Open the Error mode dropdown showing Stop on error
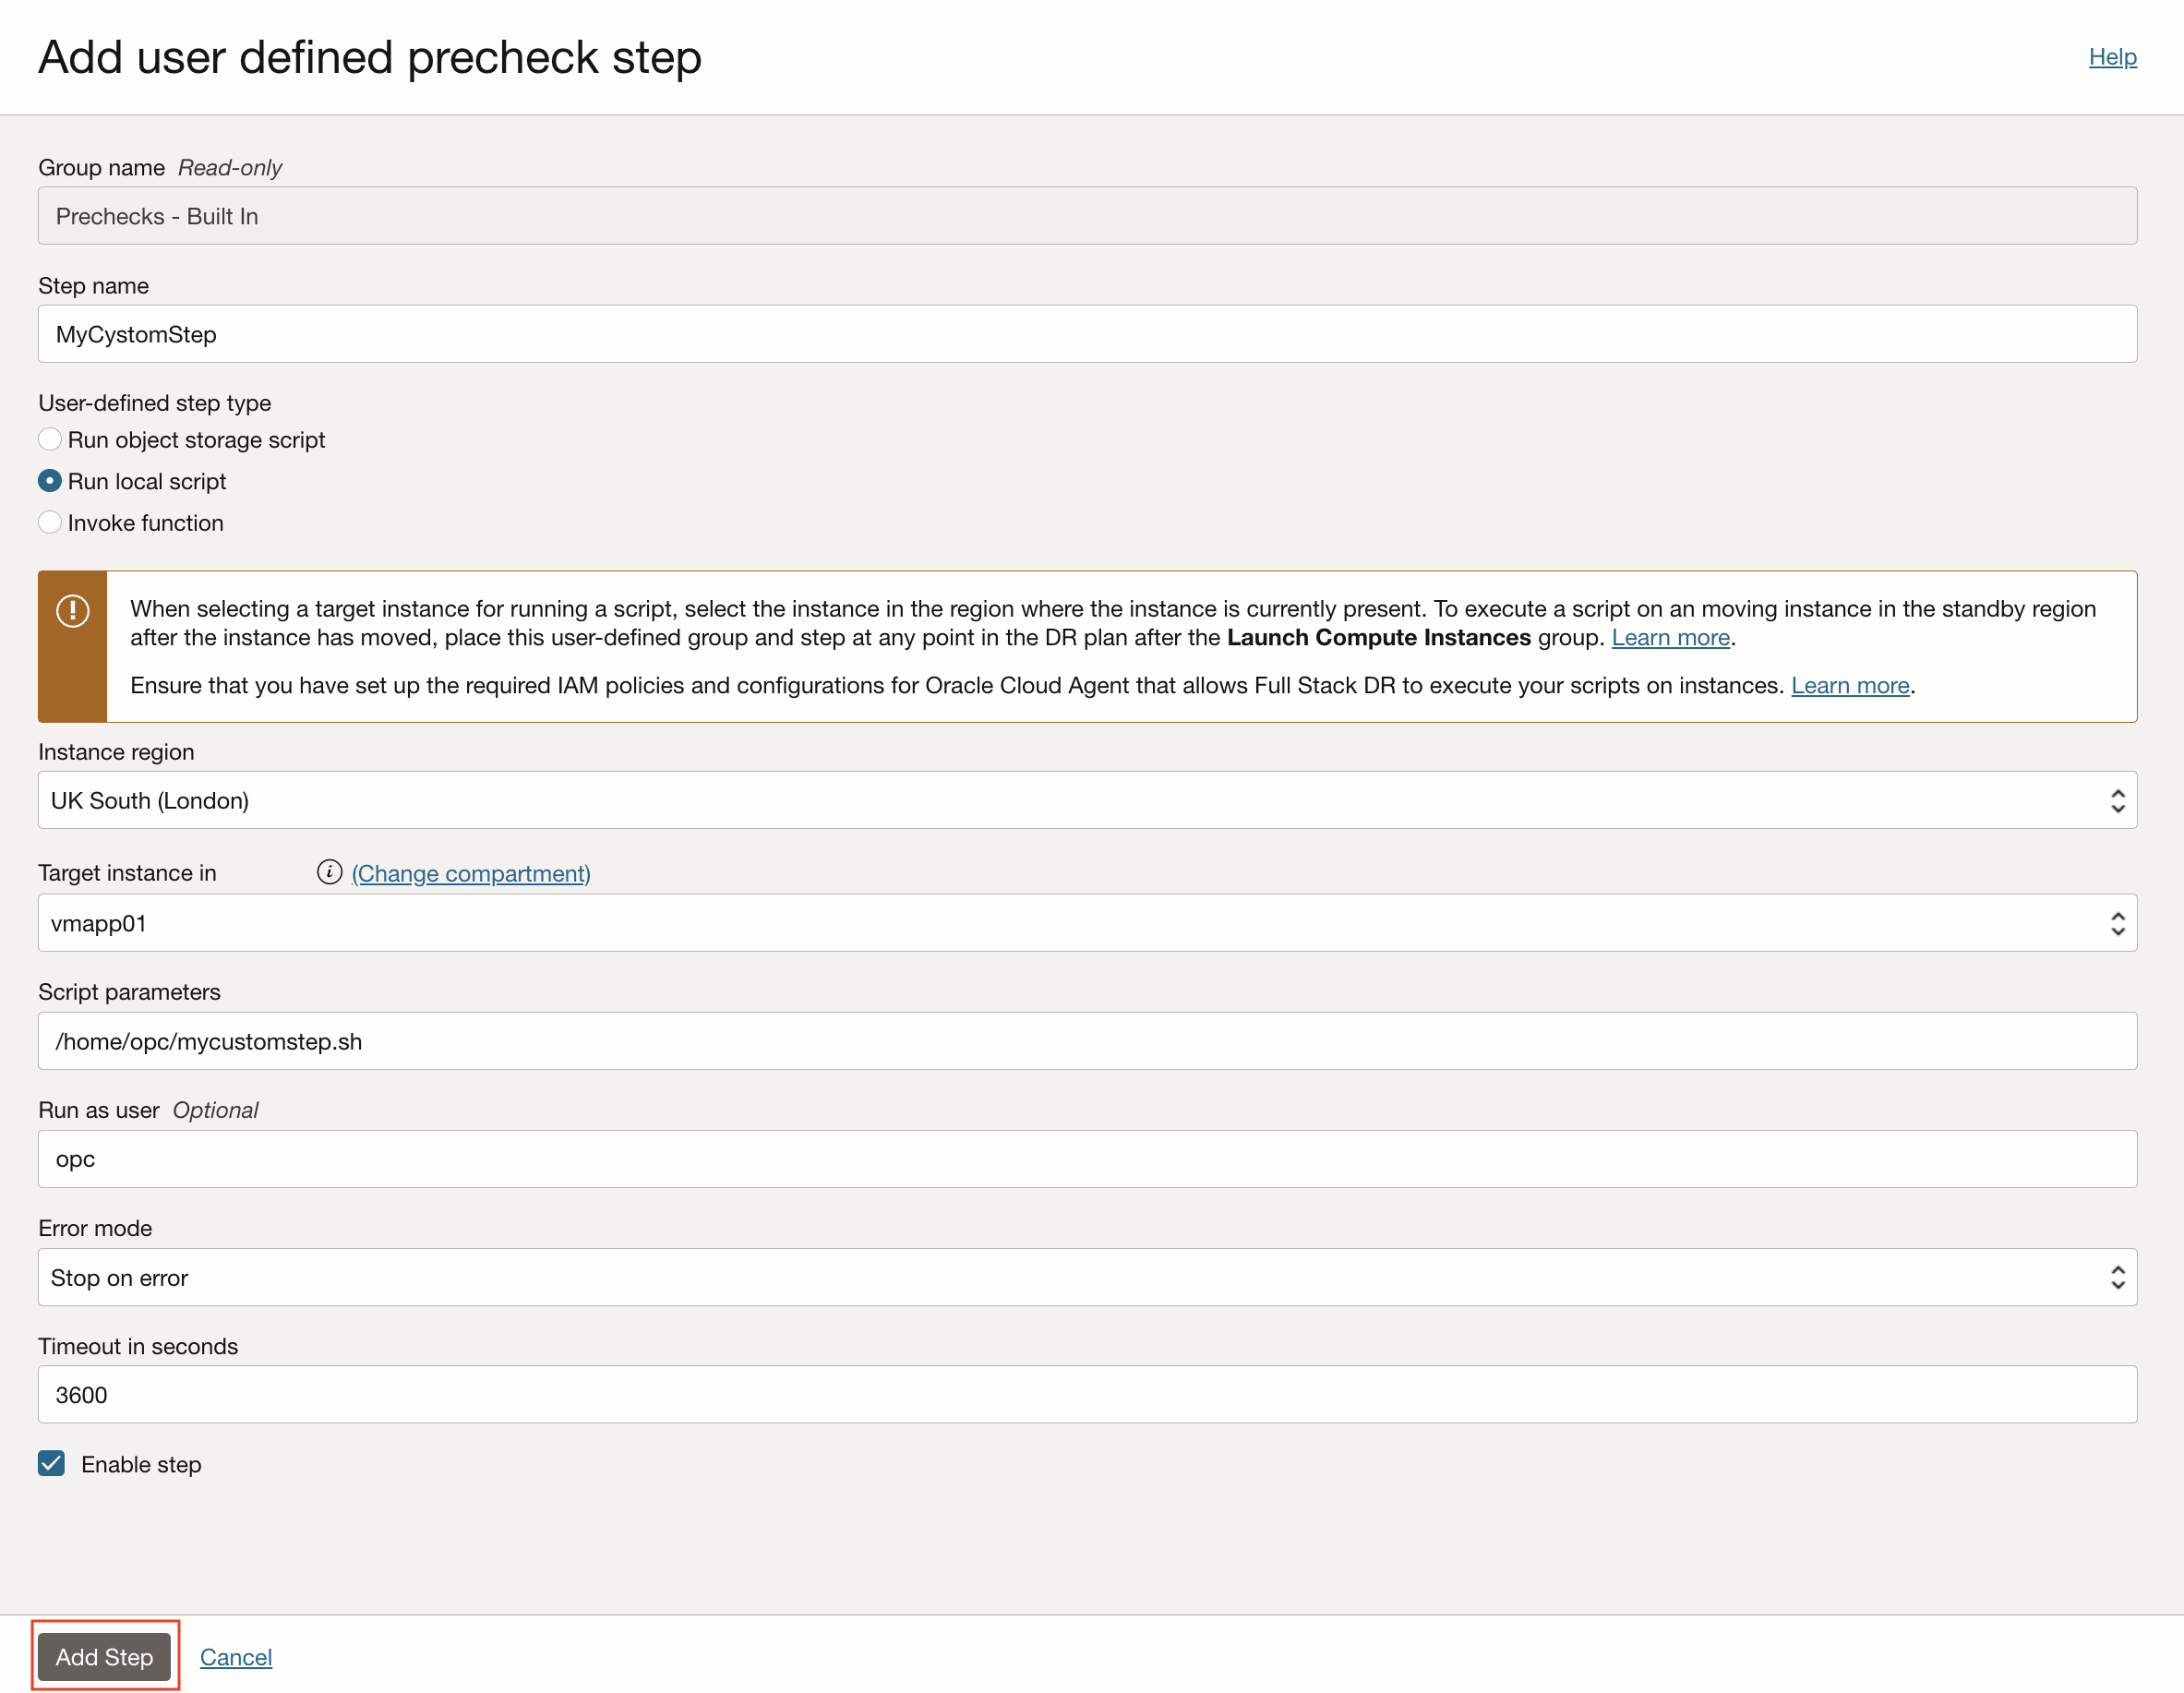2184x1693 pixels. [x=1000, y=1277]
